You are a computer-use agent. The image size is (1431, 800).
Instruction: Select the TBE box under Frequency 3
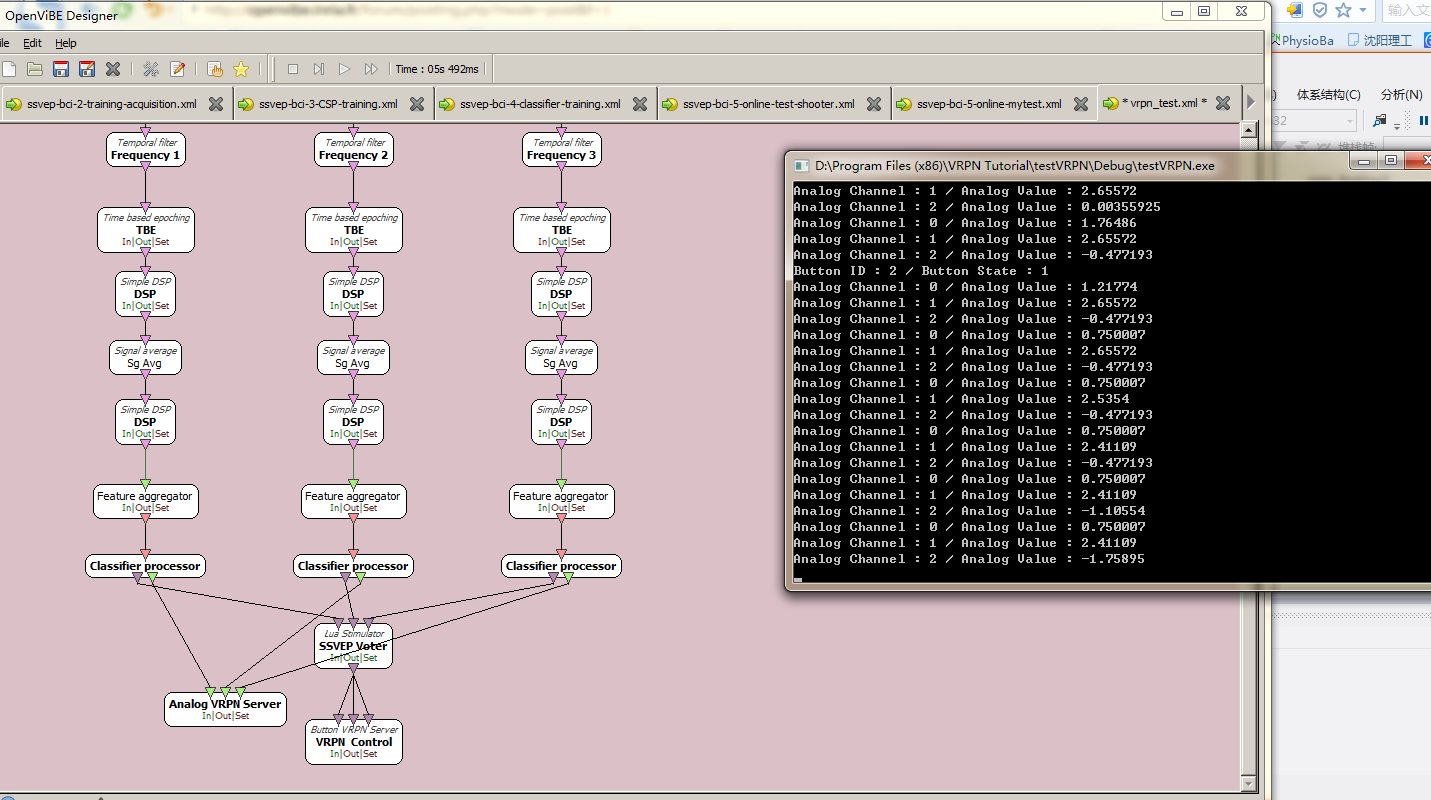pyautogui.click(x=562, y=230)
